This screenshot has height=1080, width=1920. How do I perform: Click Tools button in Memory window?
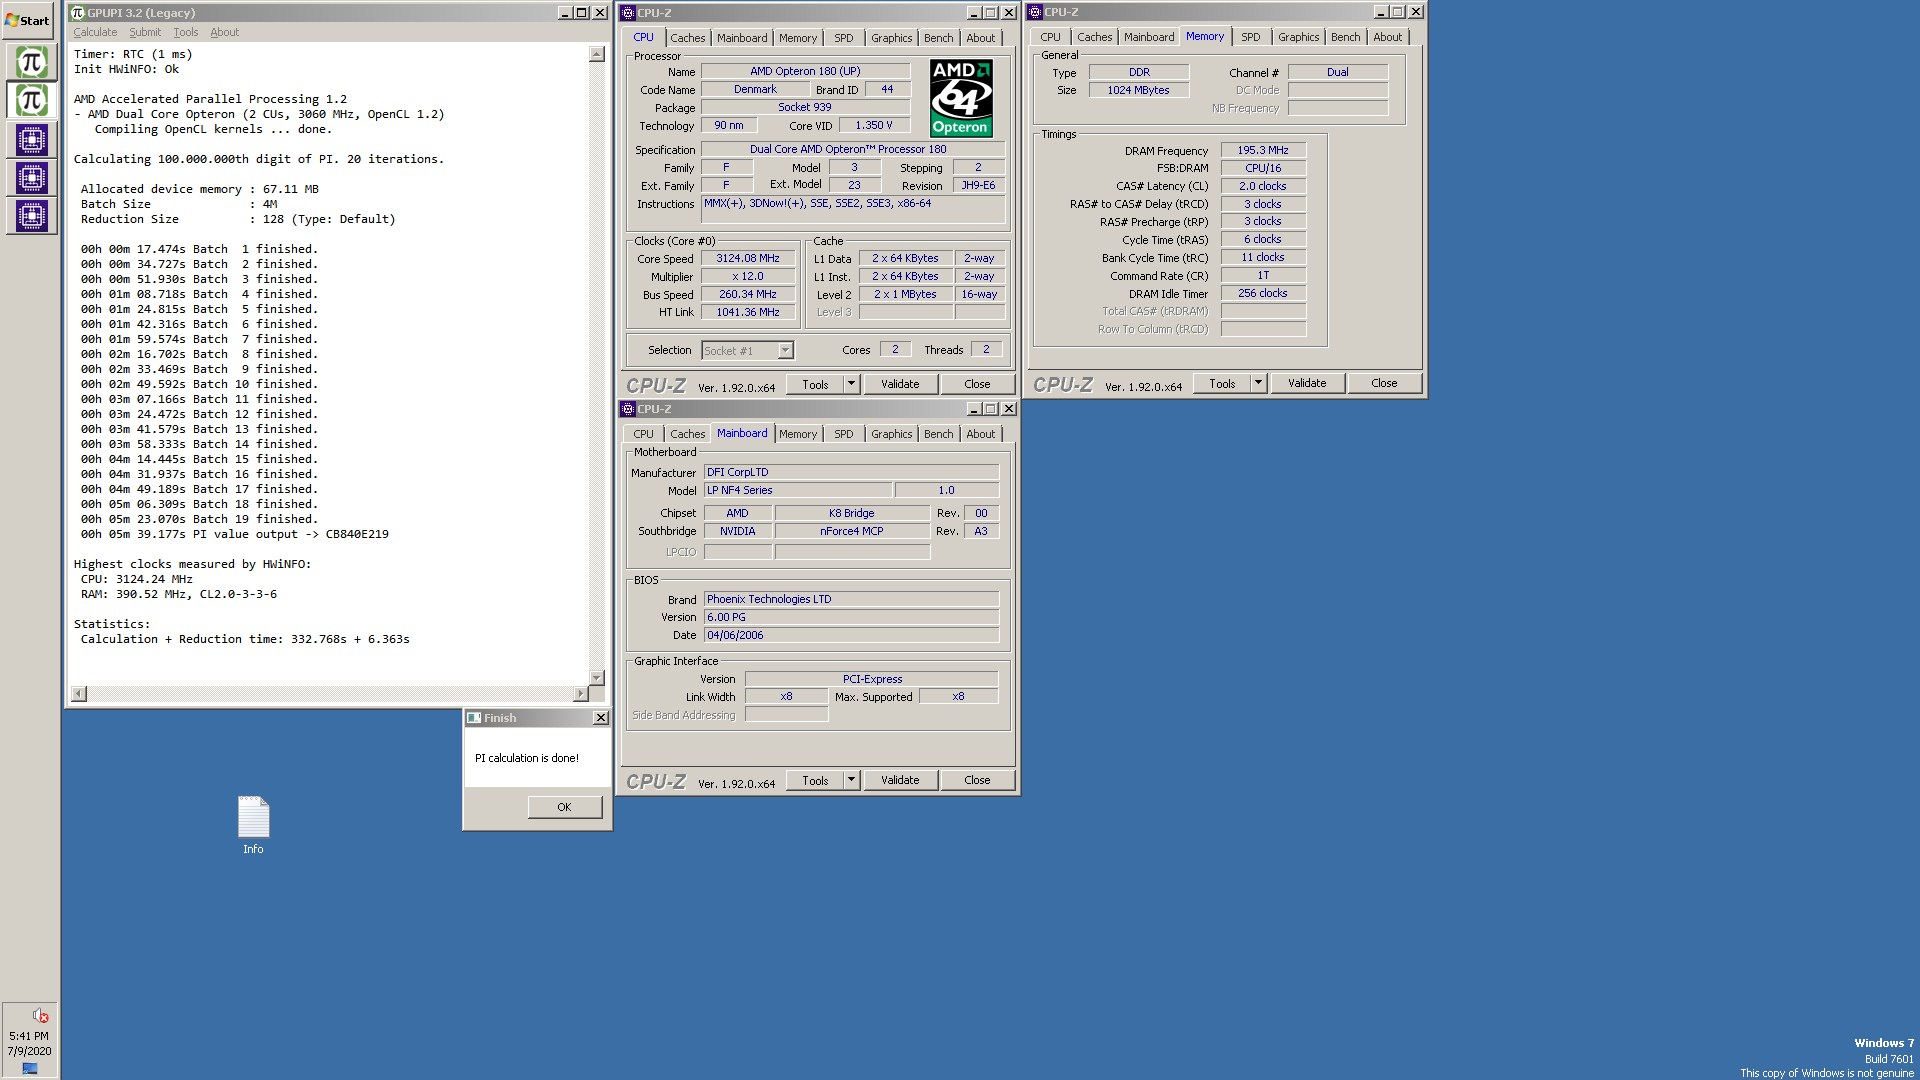pos(1222,383)
